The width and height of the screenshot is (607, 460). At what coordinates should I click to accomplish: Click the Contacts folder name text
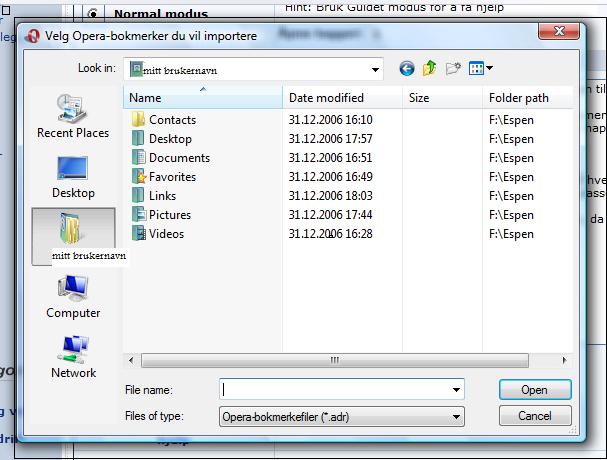(173, 120)
